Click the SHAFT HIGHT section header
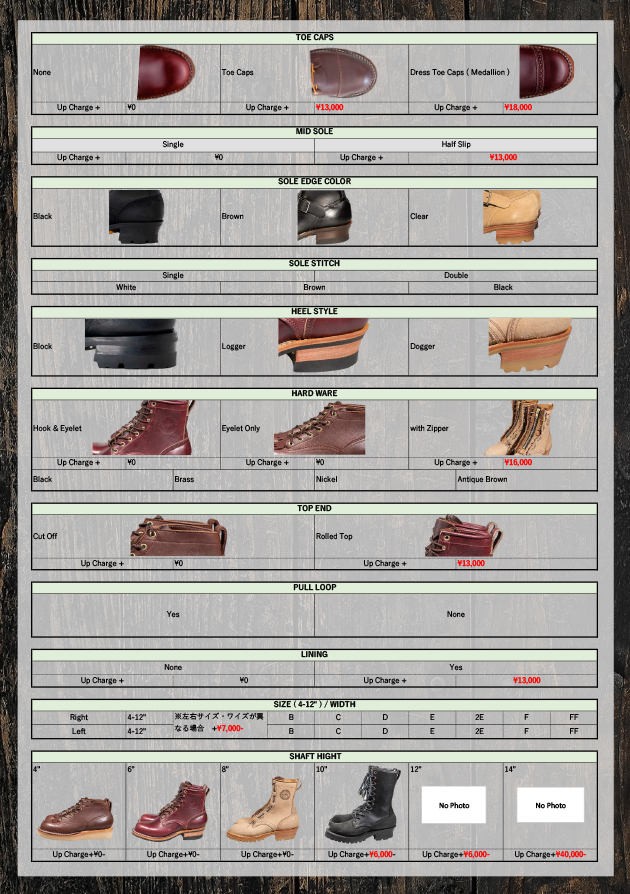This screenshot has height=894, width=630. pyautogui.click(x=314, y=756)
